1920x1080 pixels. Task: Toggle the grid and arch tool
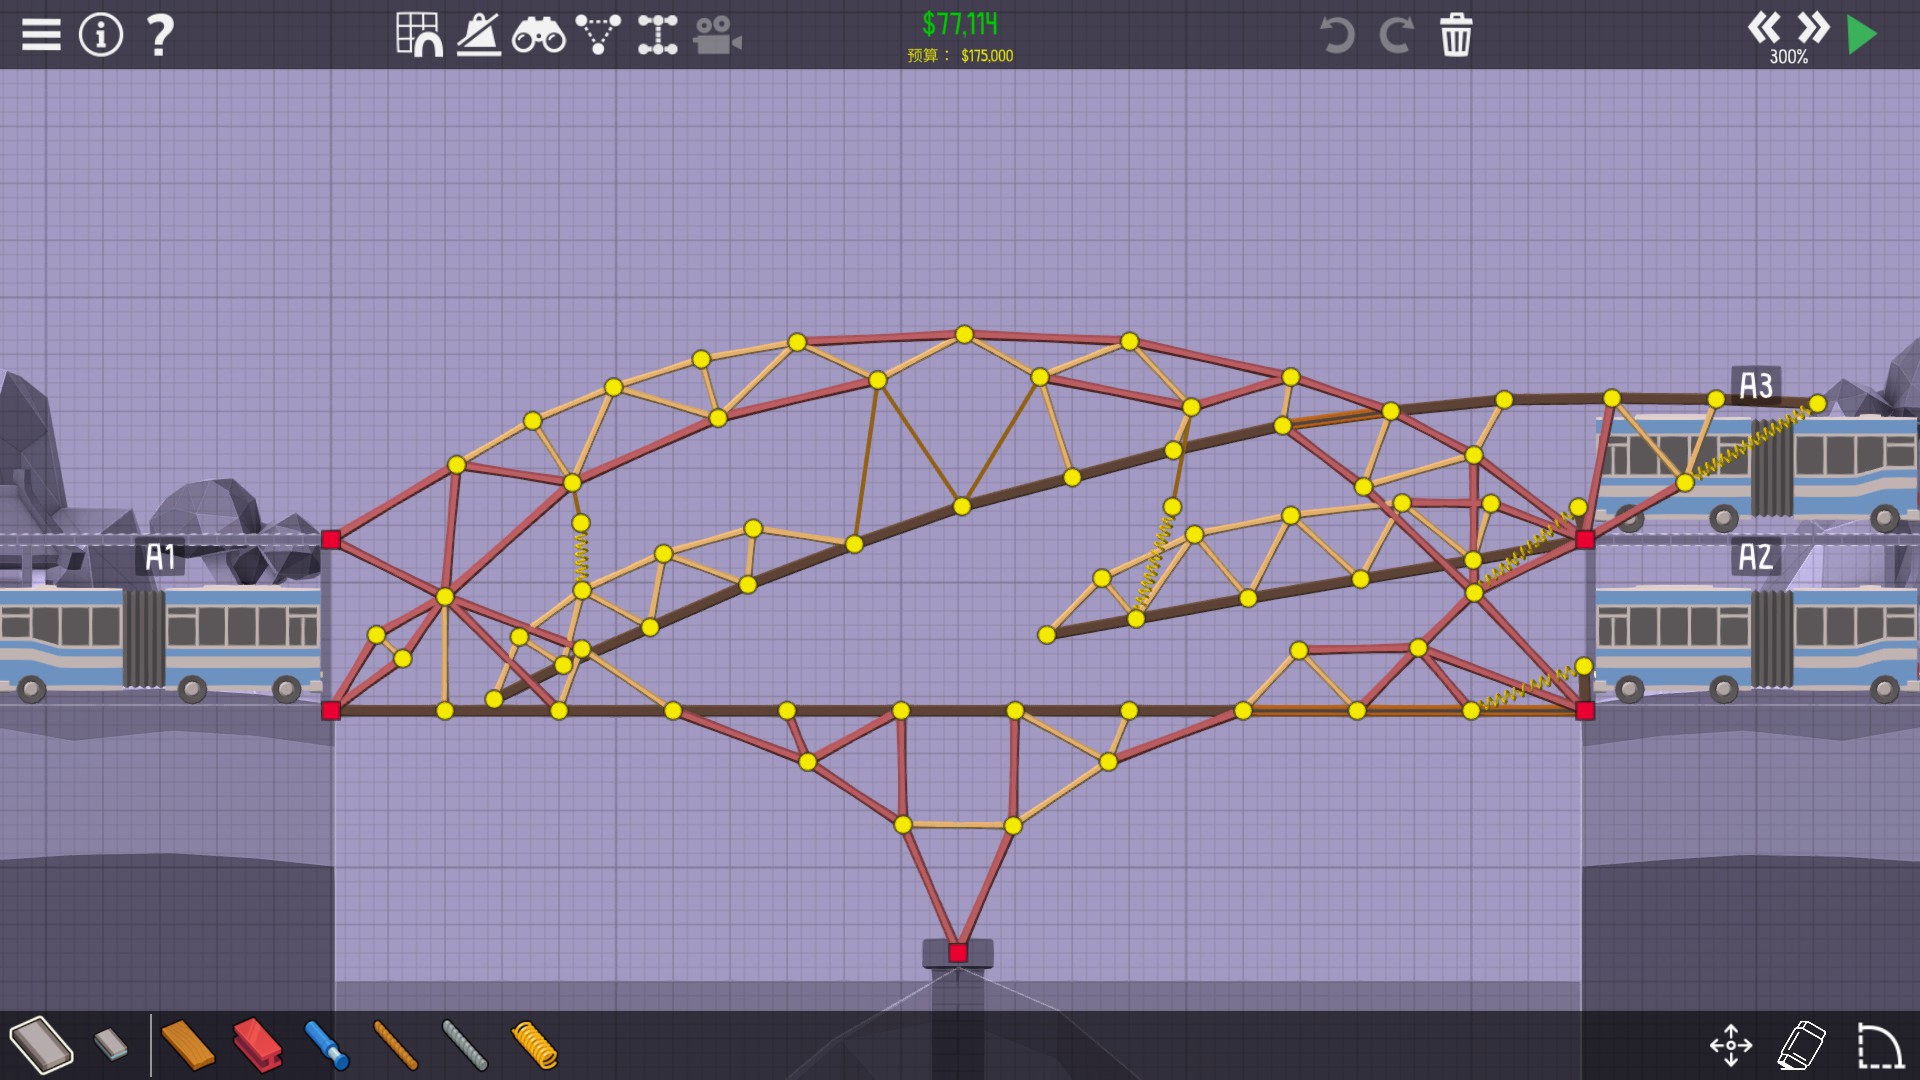(419, 35)
